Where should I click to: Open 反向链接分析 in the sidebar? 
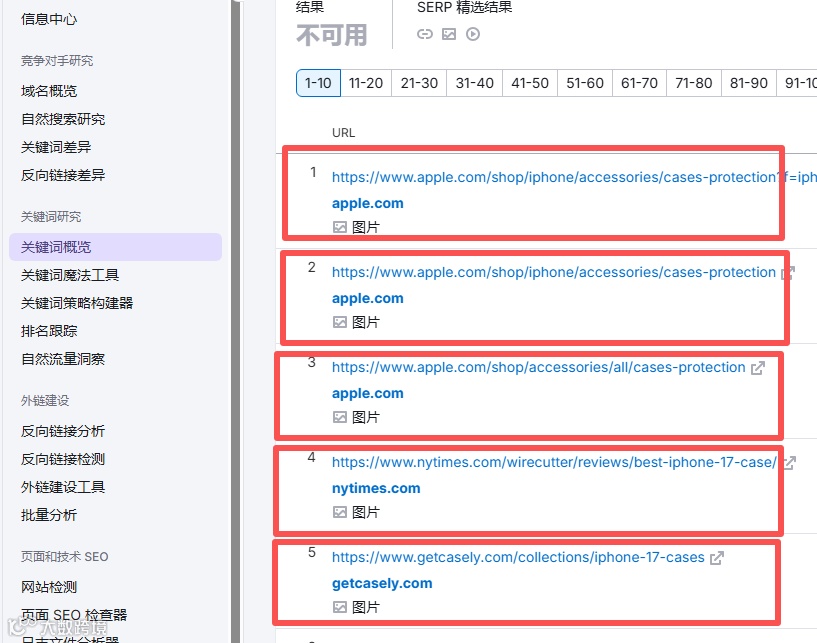63,431
